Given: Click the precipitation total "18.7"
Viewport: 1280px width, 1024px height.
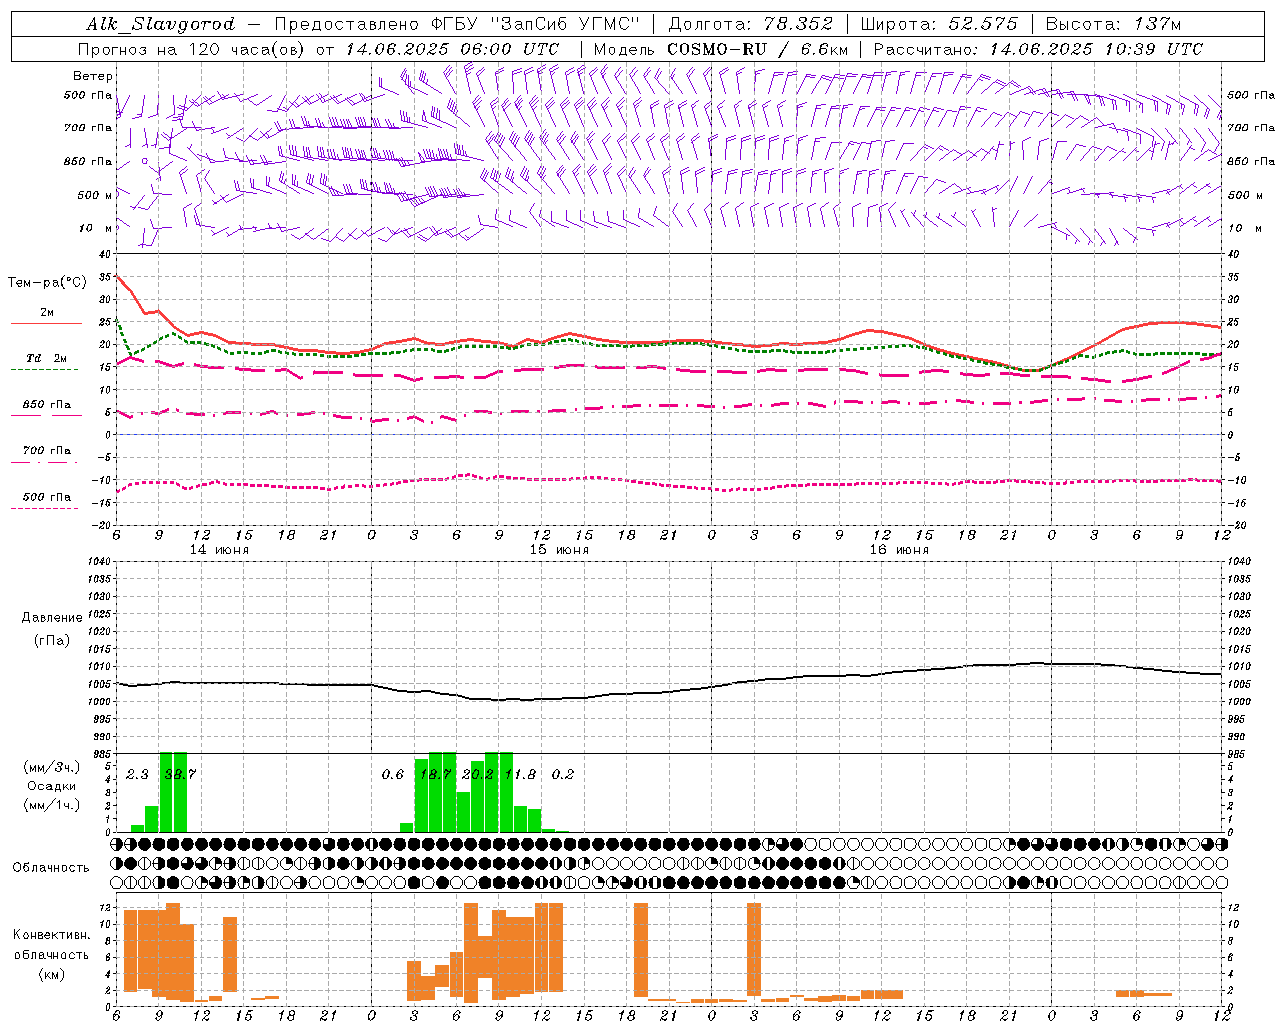Looking at the screenshot, I should tap(436, 774).
